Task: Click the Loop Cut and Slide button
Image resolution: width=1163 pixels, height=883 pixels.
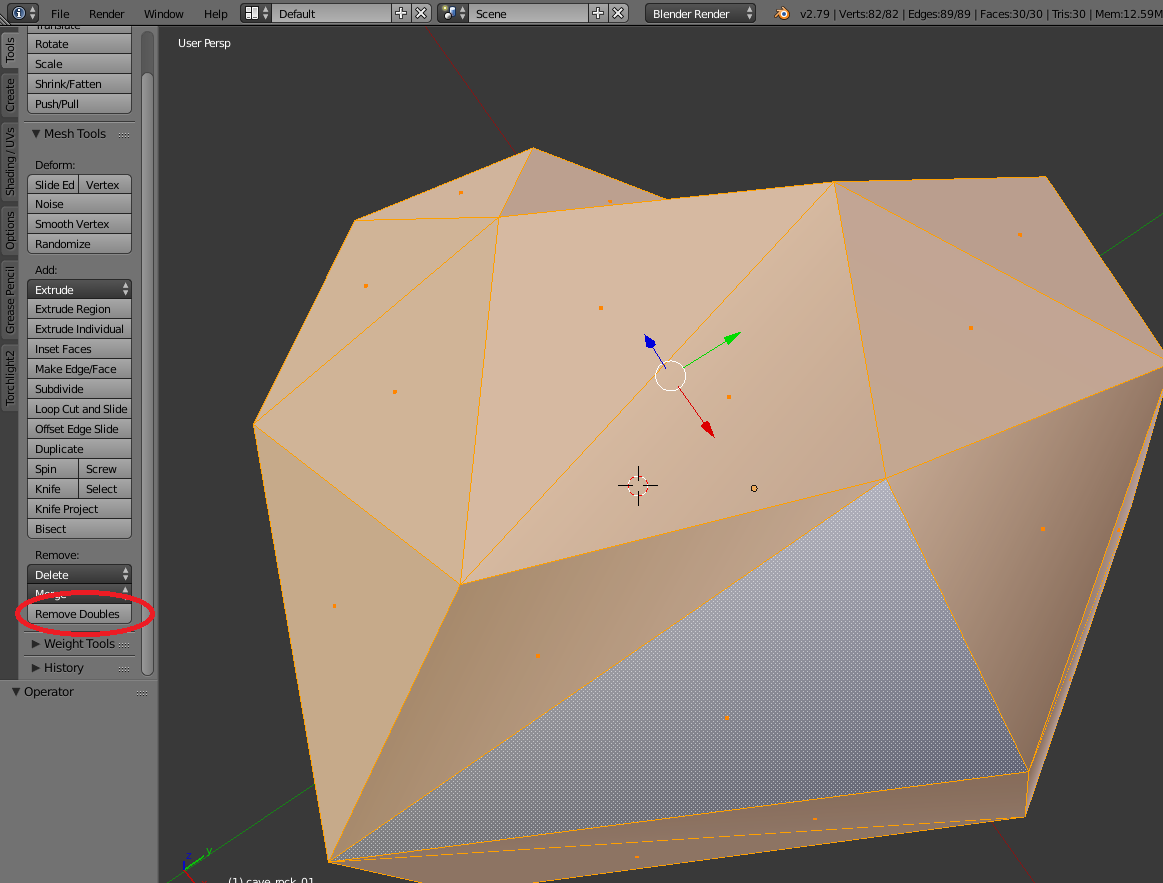Action: point(80,409)
